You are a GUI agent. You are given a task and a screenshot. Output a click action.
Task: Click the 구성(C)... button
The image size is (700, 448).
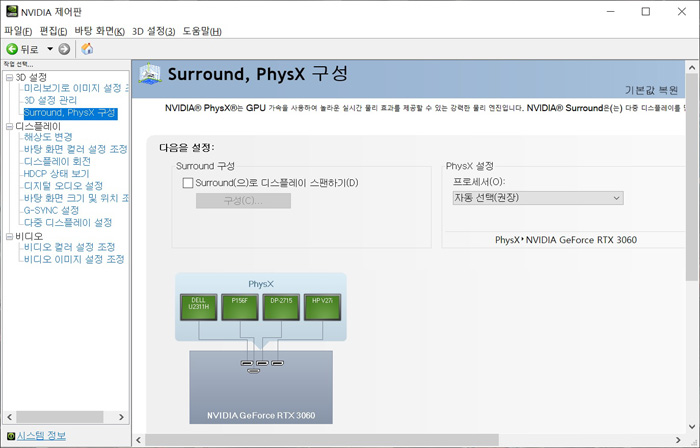coord(243,201)
